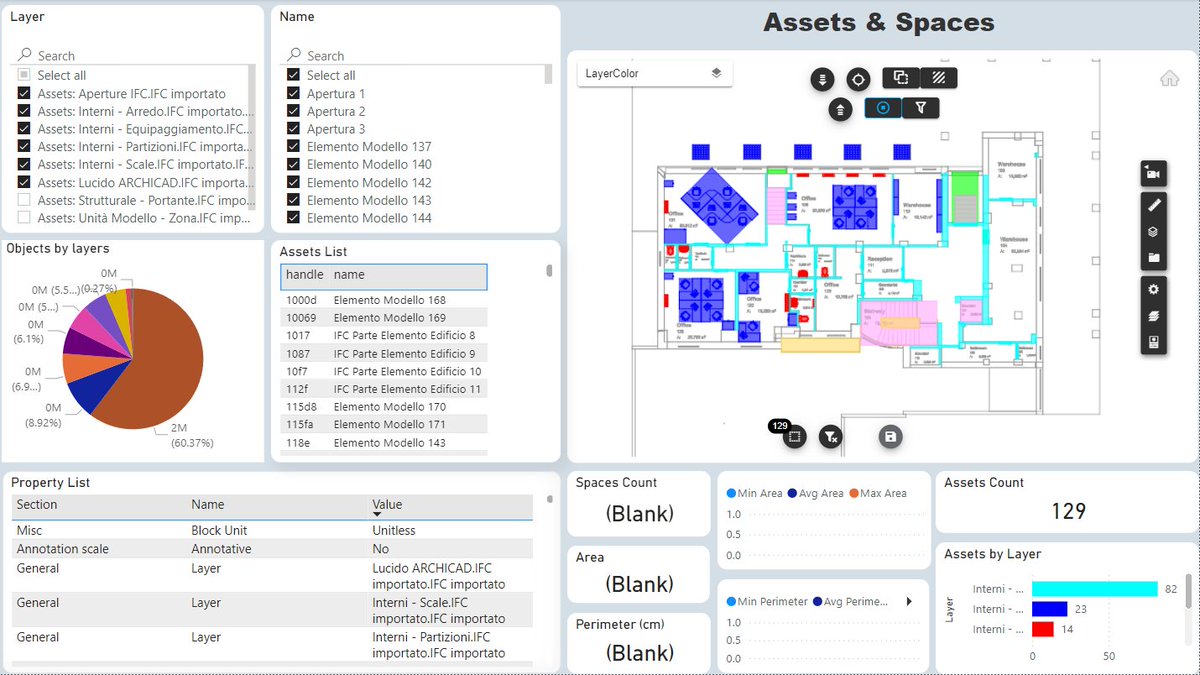This screenshot has width=1200, height=675.
Task: Uncheck Assets: Interni - Equipaggiamento layer
Action: pyautogui.click(x=24, y=129)
